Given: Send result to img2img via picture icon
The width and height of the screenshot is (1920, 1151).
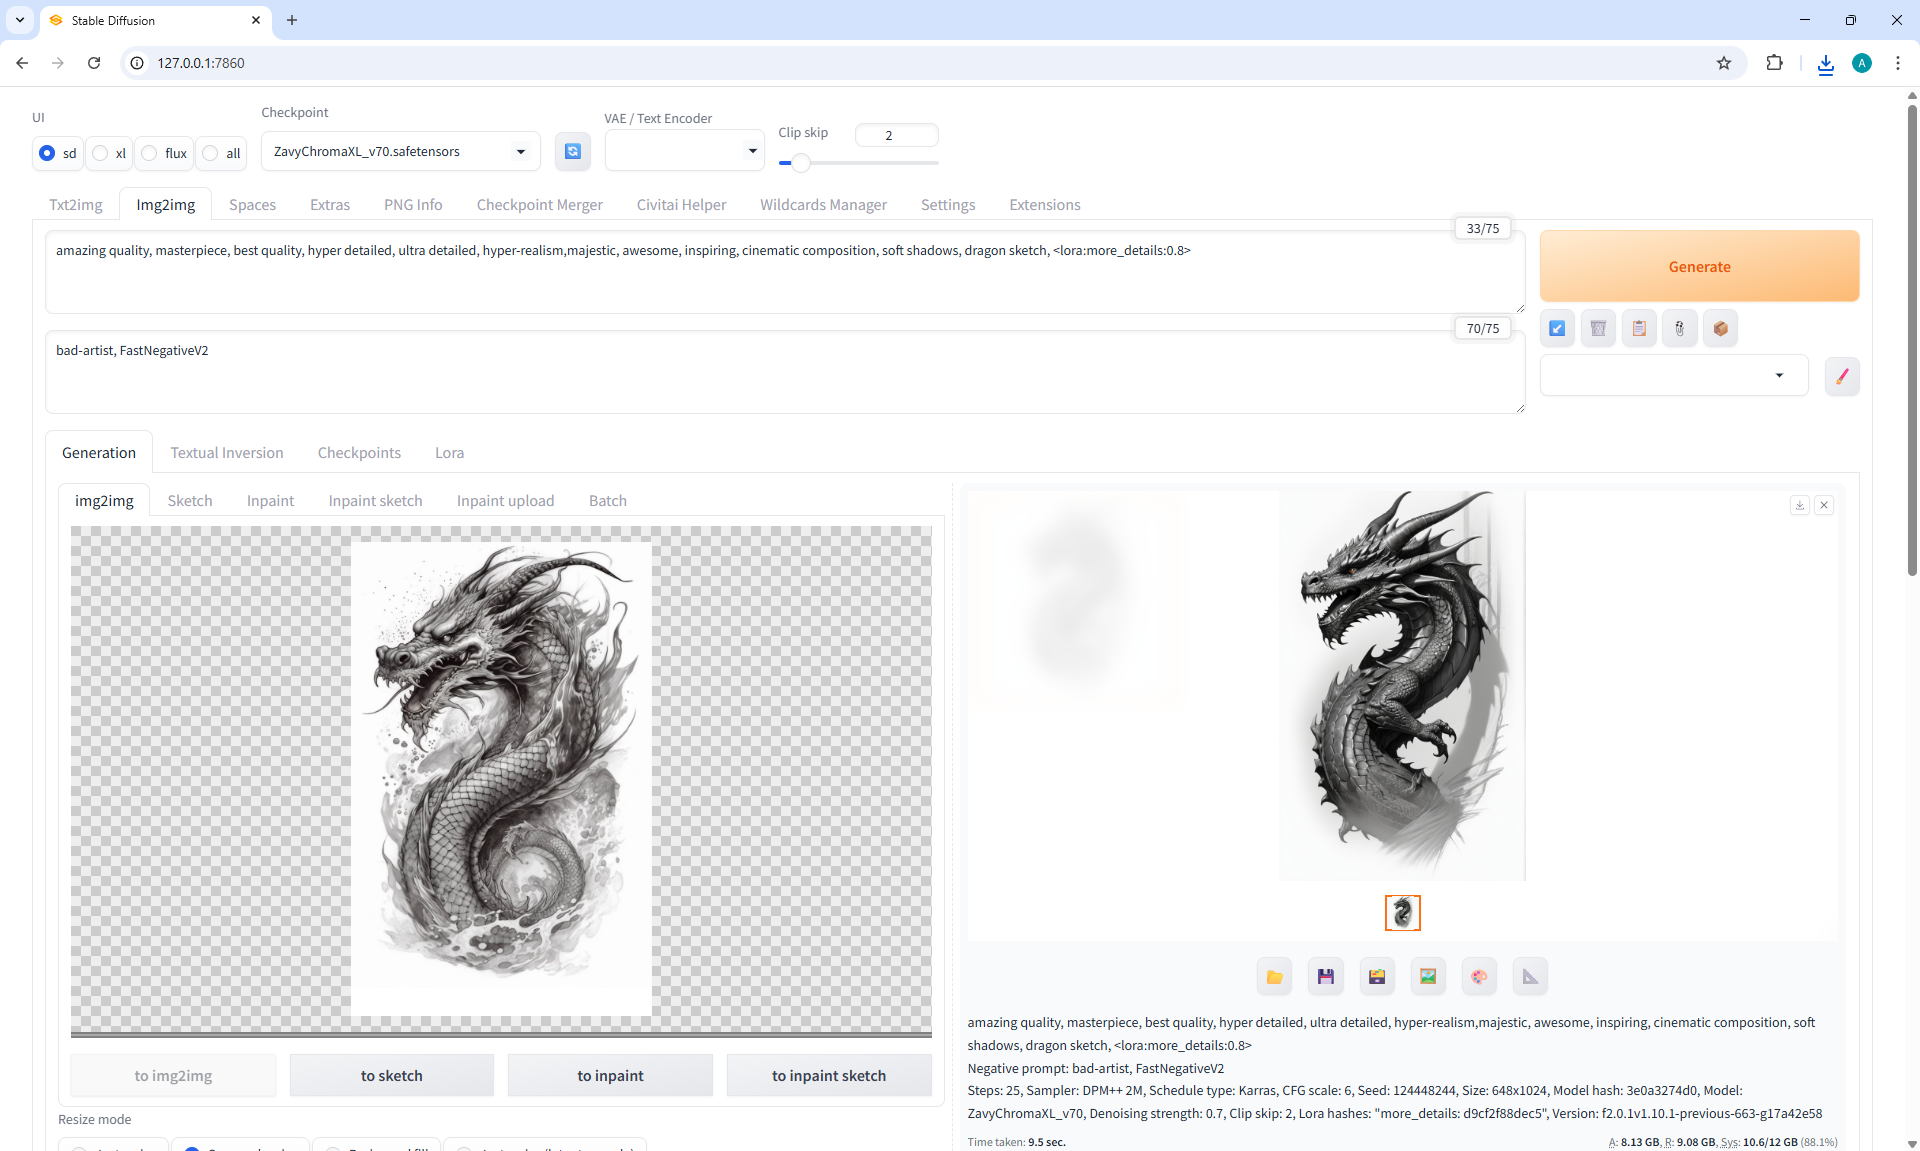Looking at the screenshot, I should (1428, 976).
